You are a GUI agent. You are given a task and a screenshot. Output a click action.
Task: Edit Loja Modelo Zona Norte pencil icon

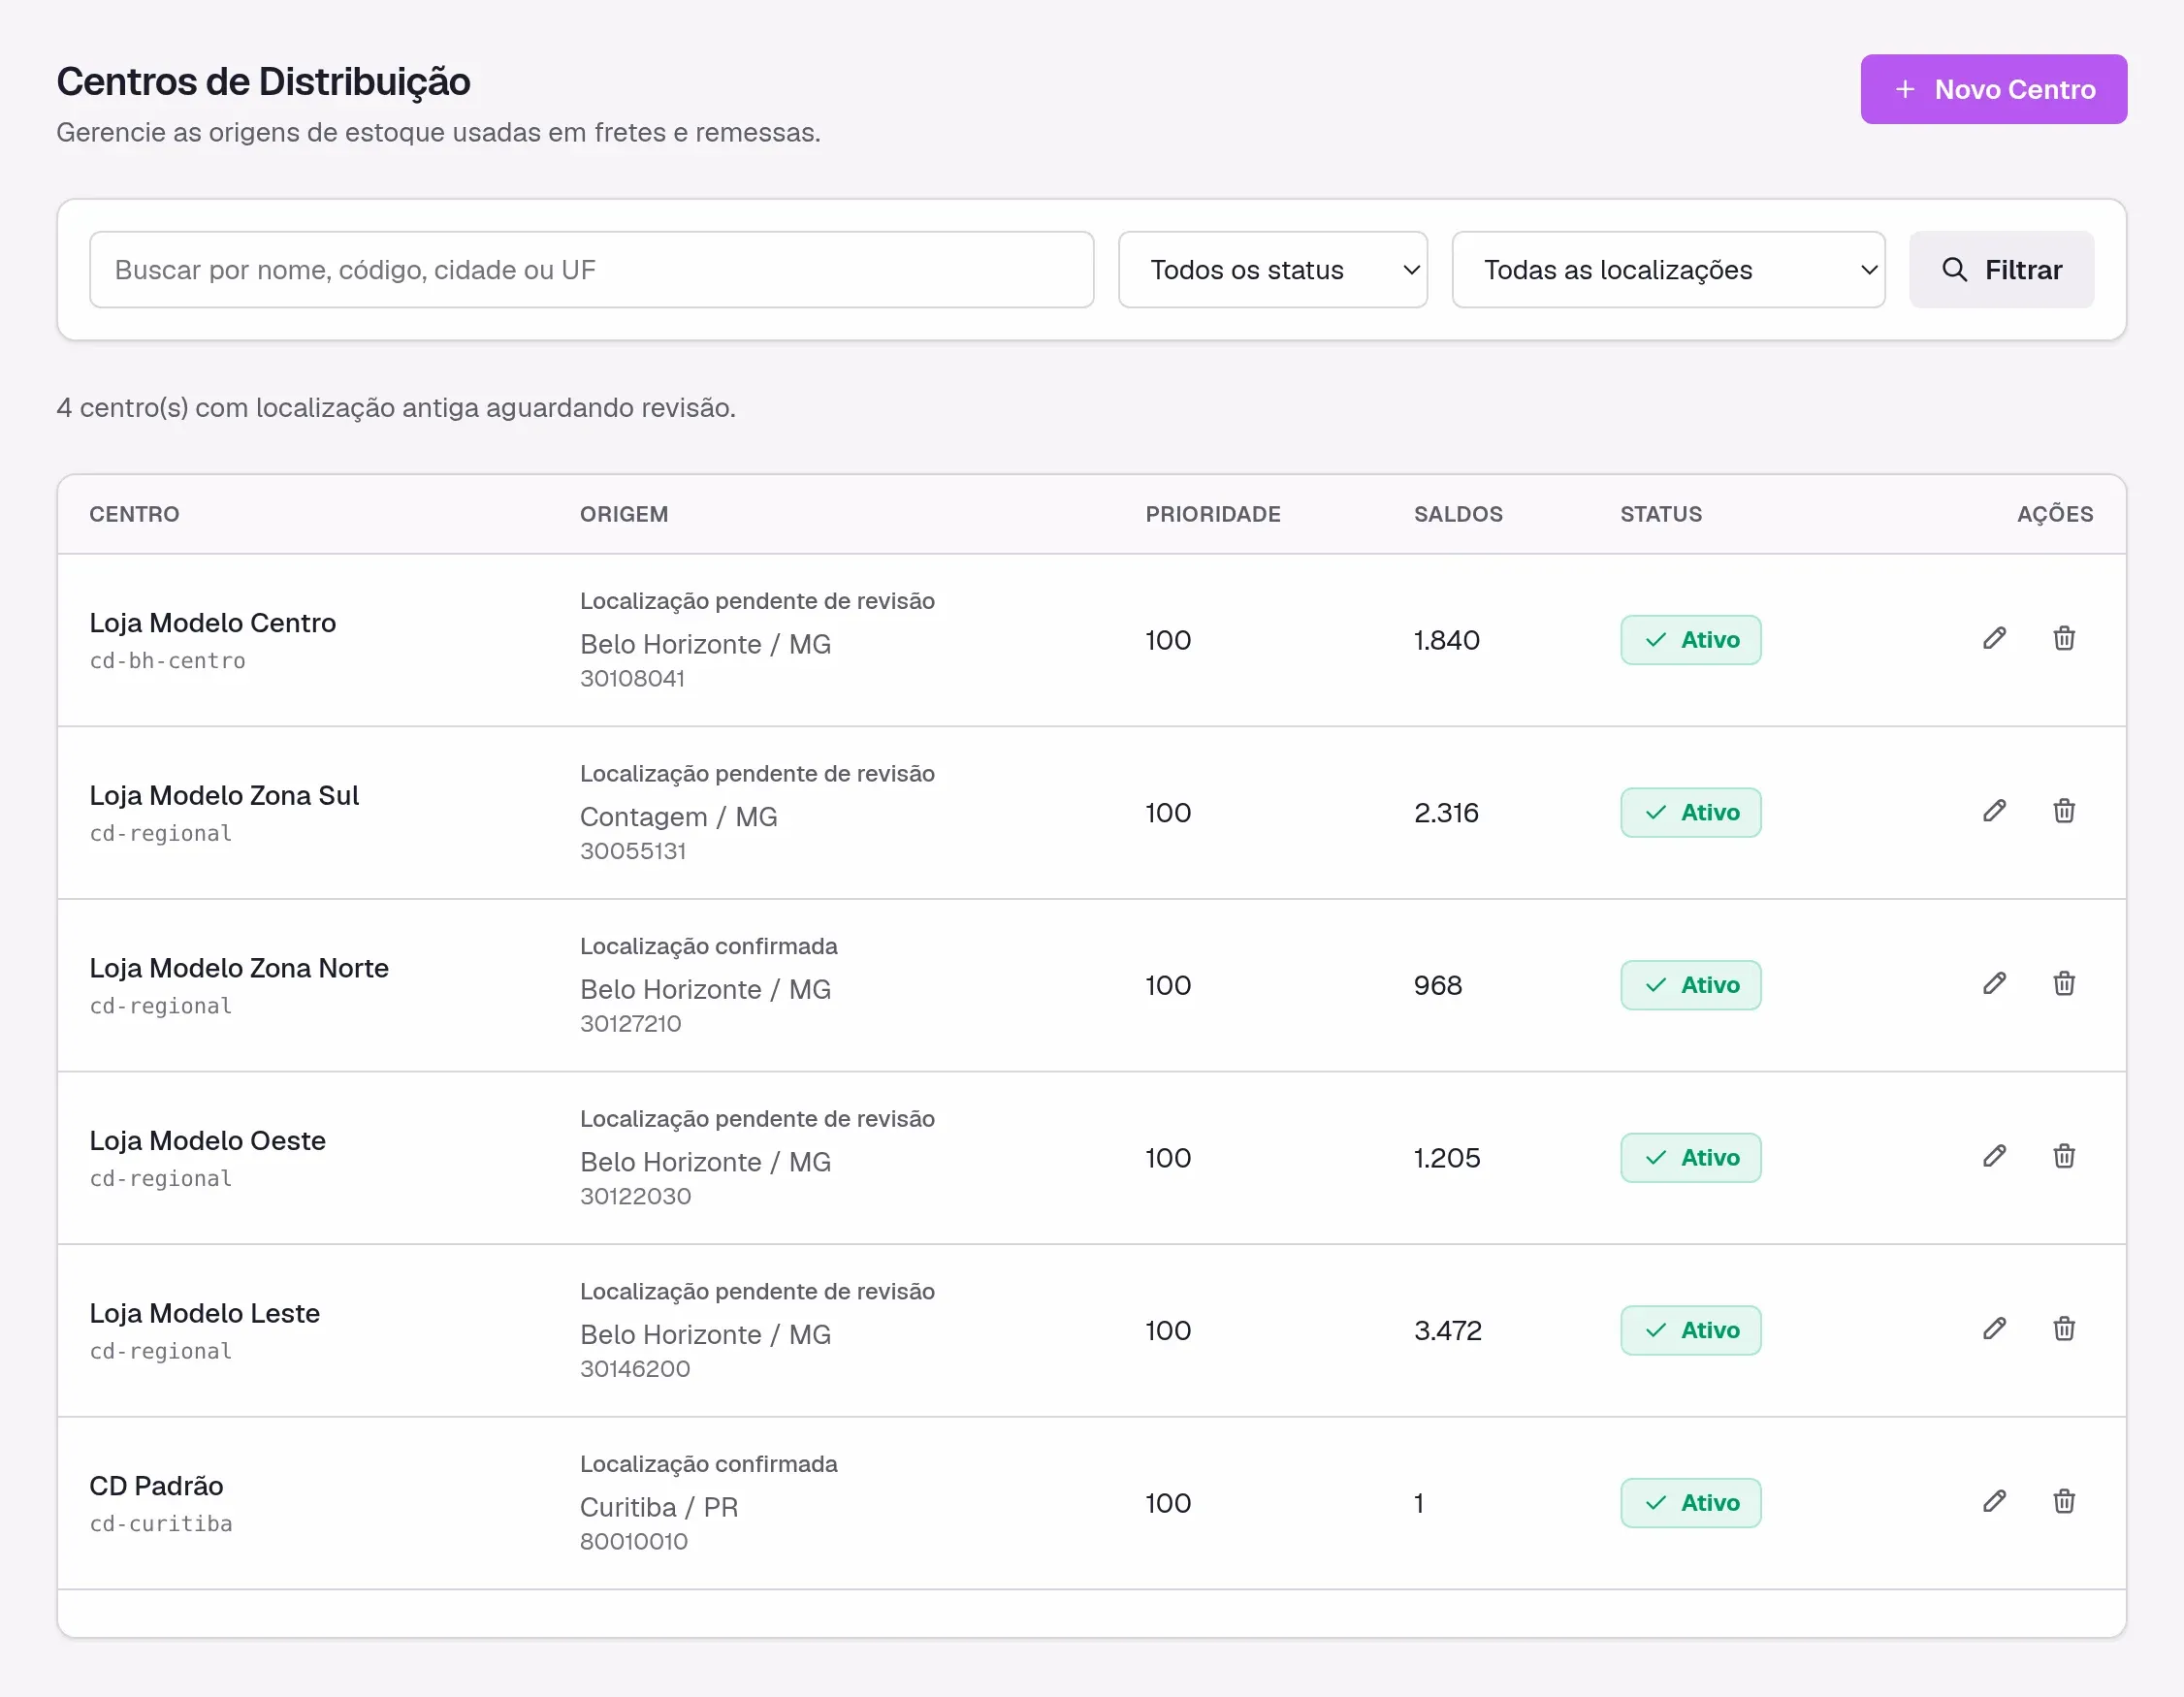1994,984
